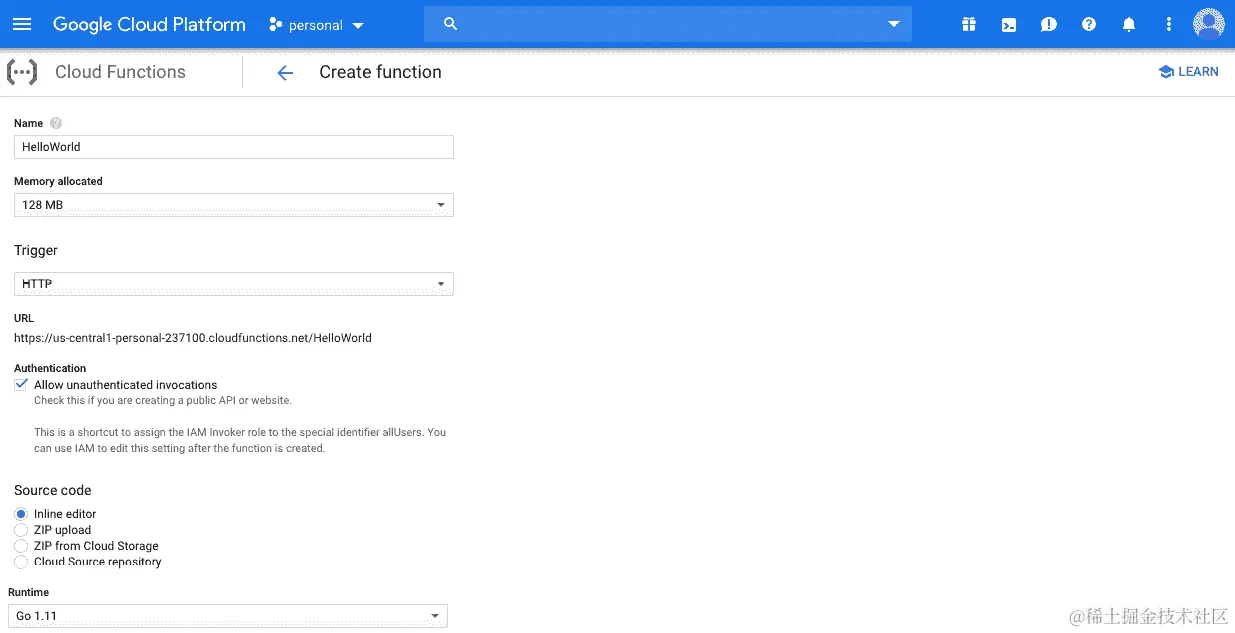The width and height of the screenshot is (1235, 633).
Task: Open the user account avatar
Action: click(x=1209, y=24)
